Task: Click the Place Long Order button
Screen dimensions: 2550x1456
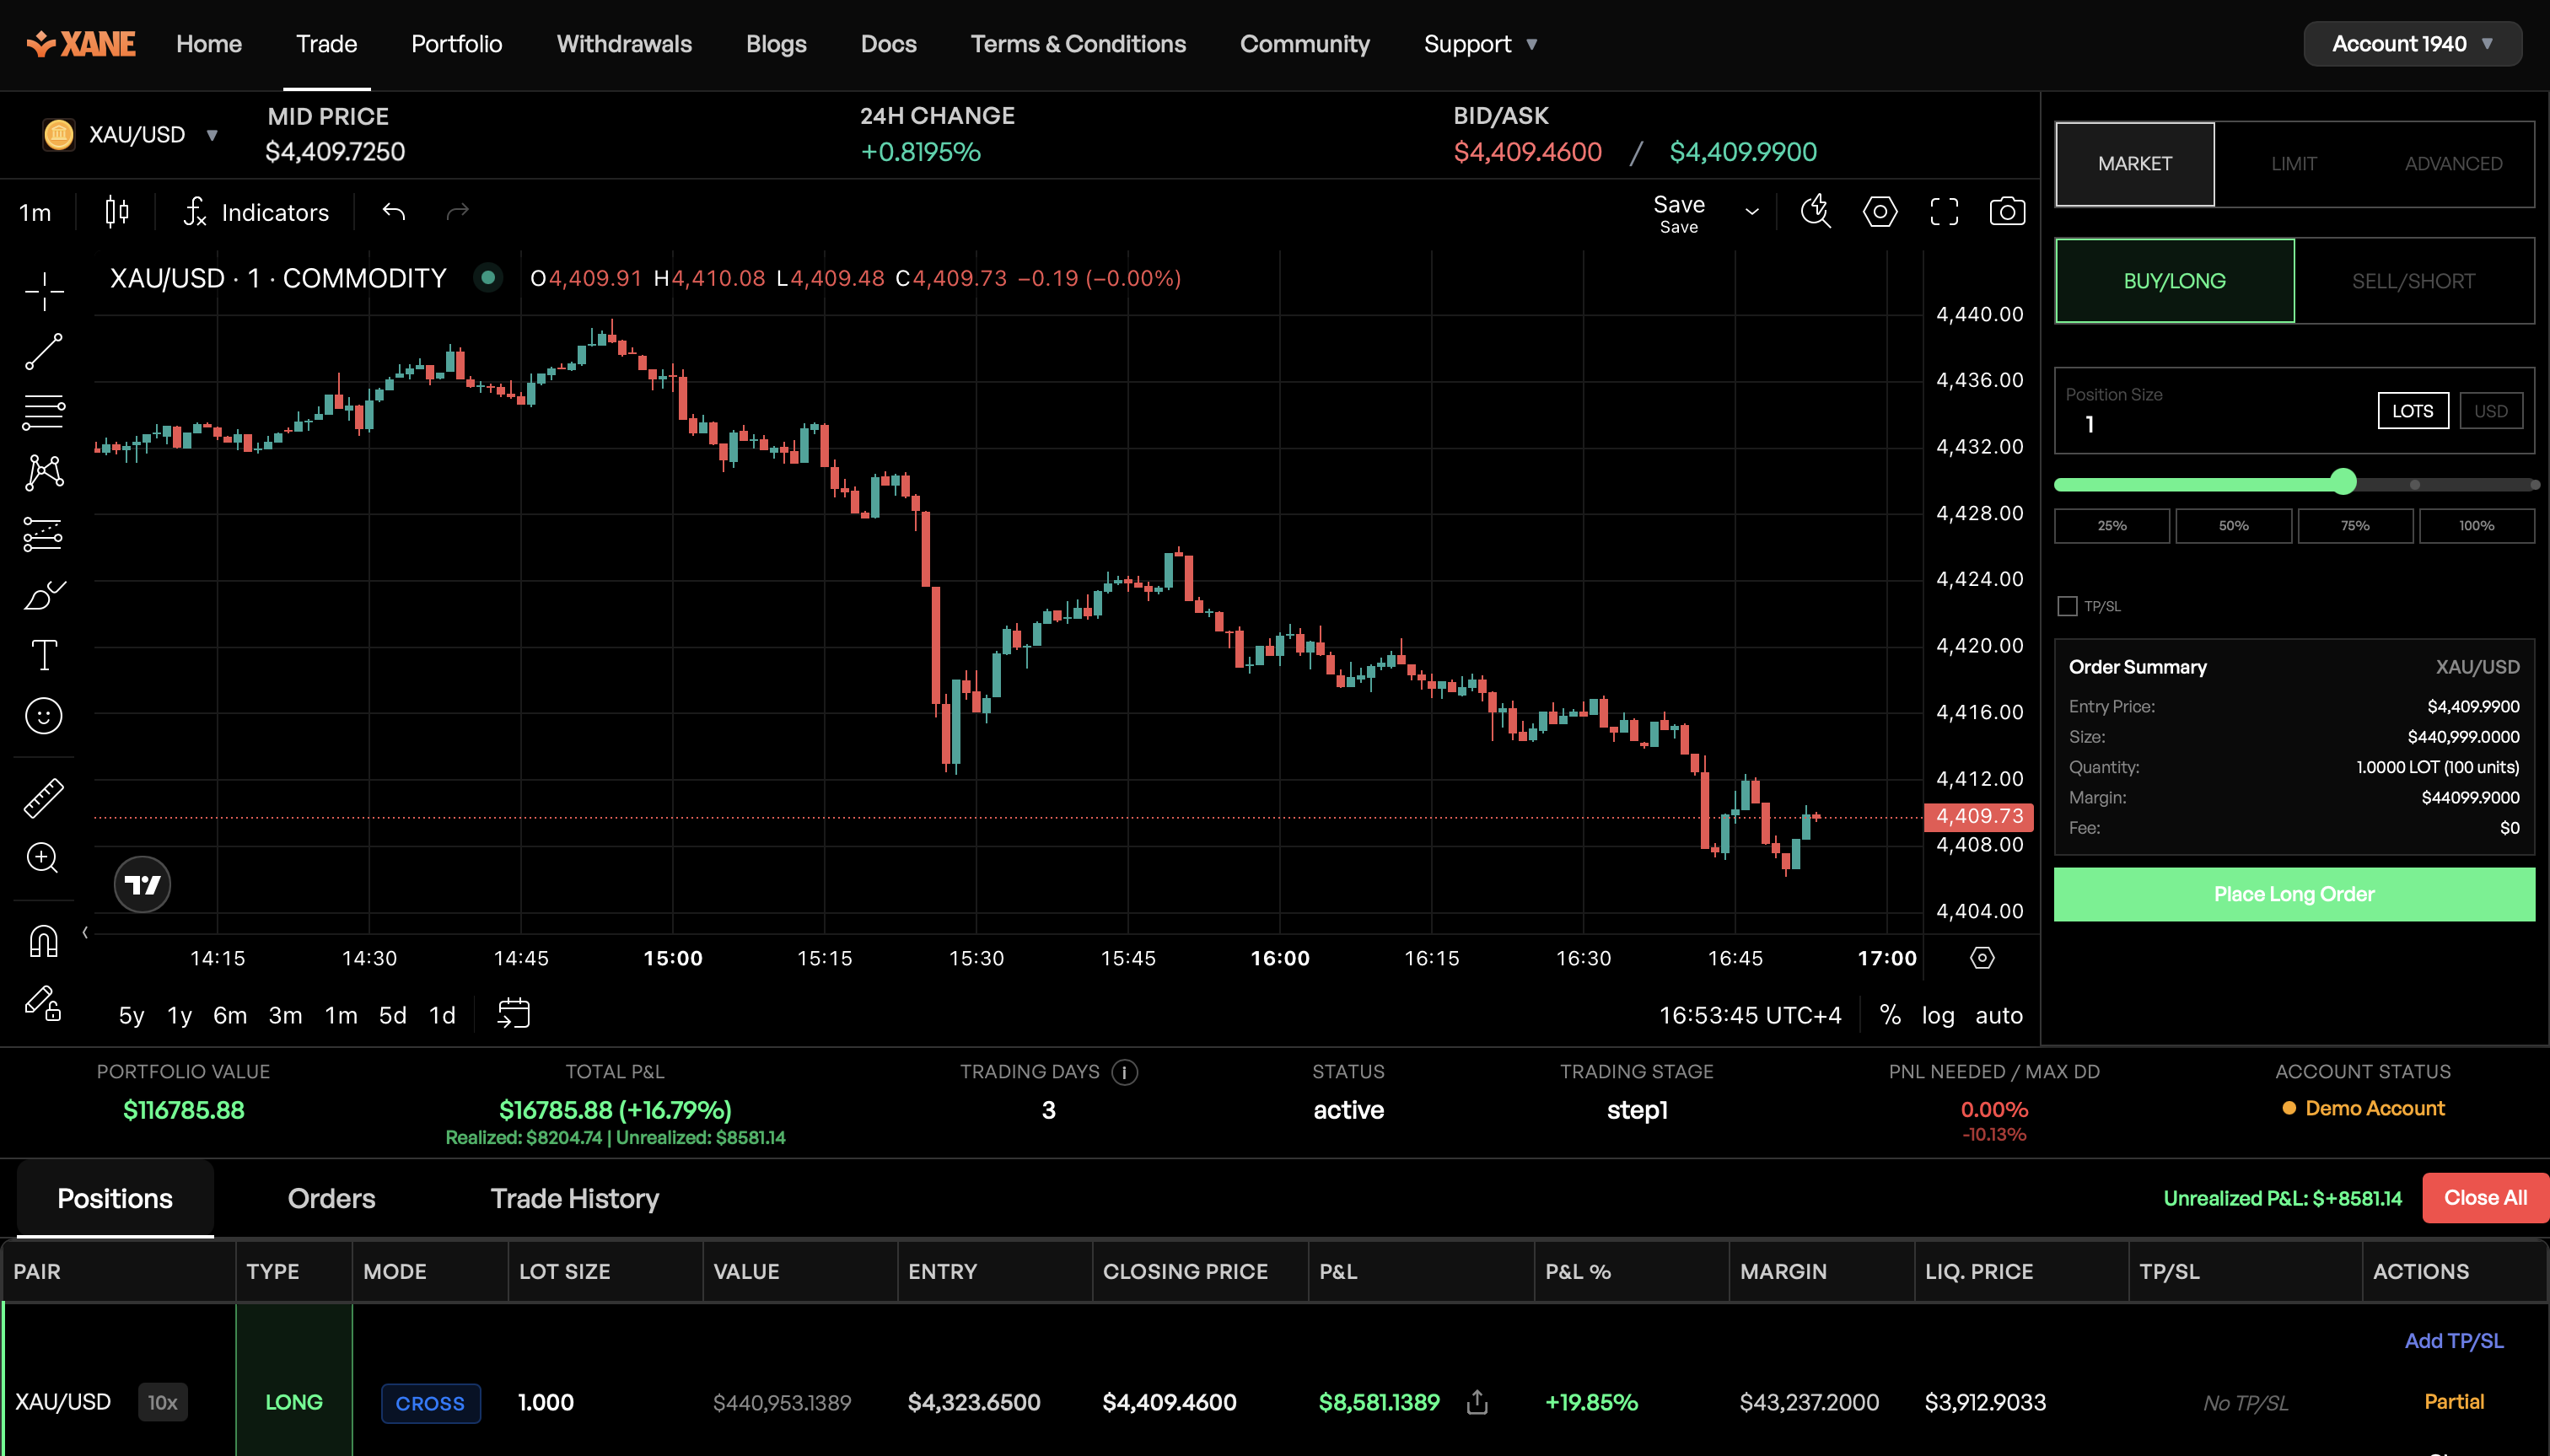Action: point(2293,893)
